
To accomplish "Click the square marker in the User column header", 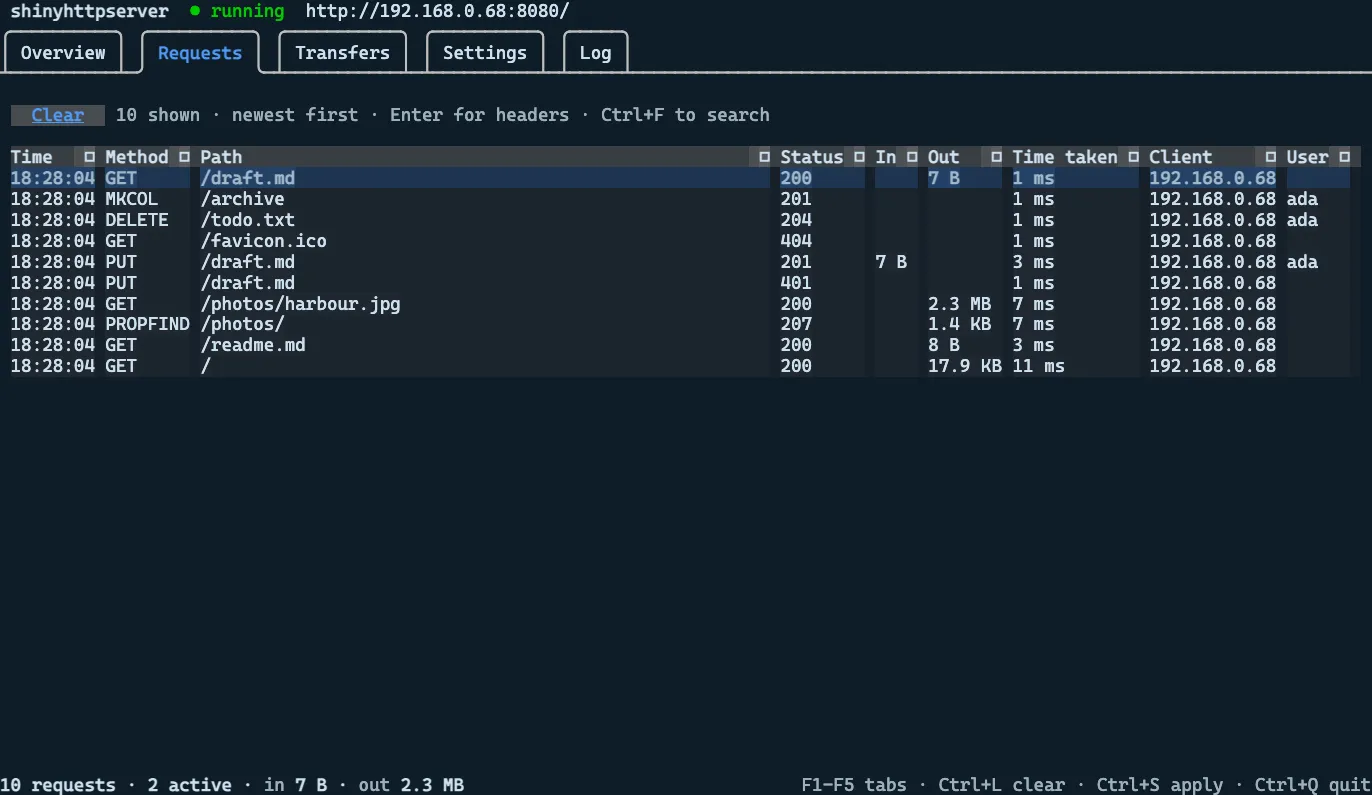I will pos(1344,157).
